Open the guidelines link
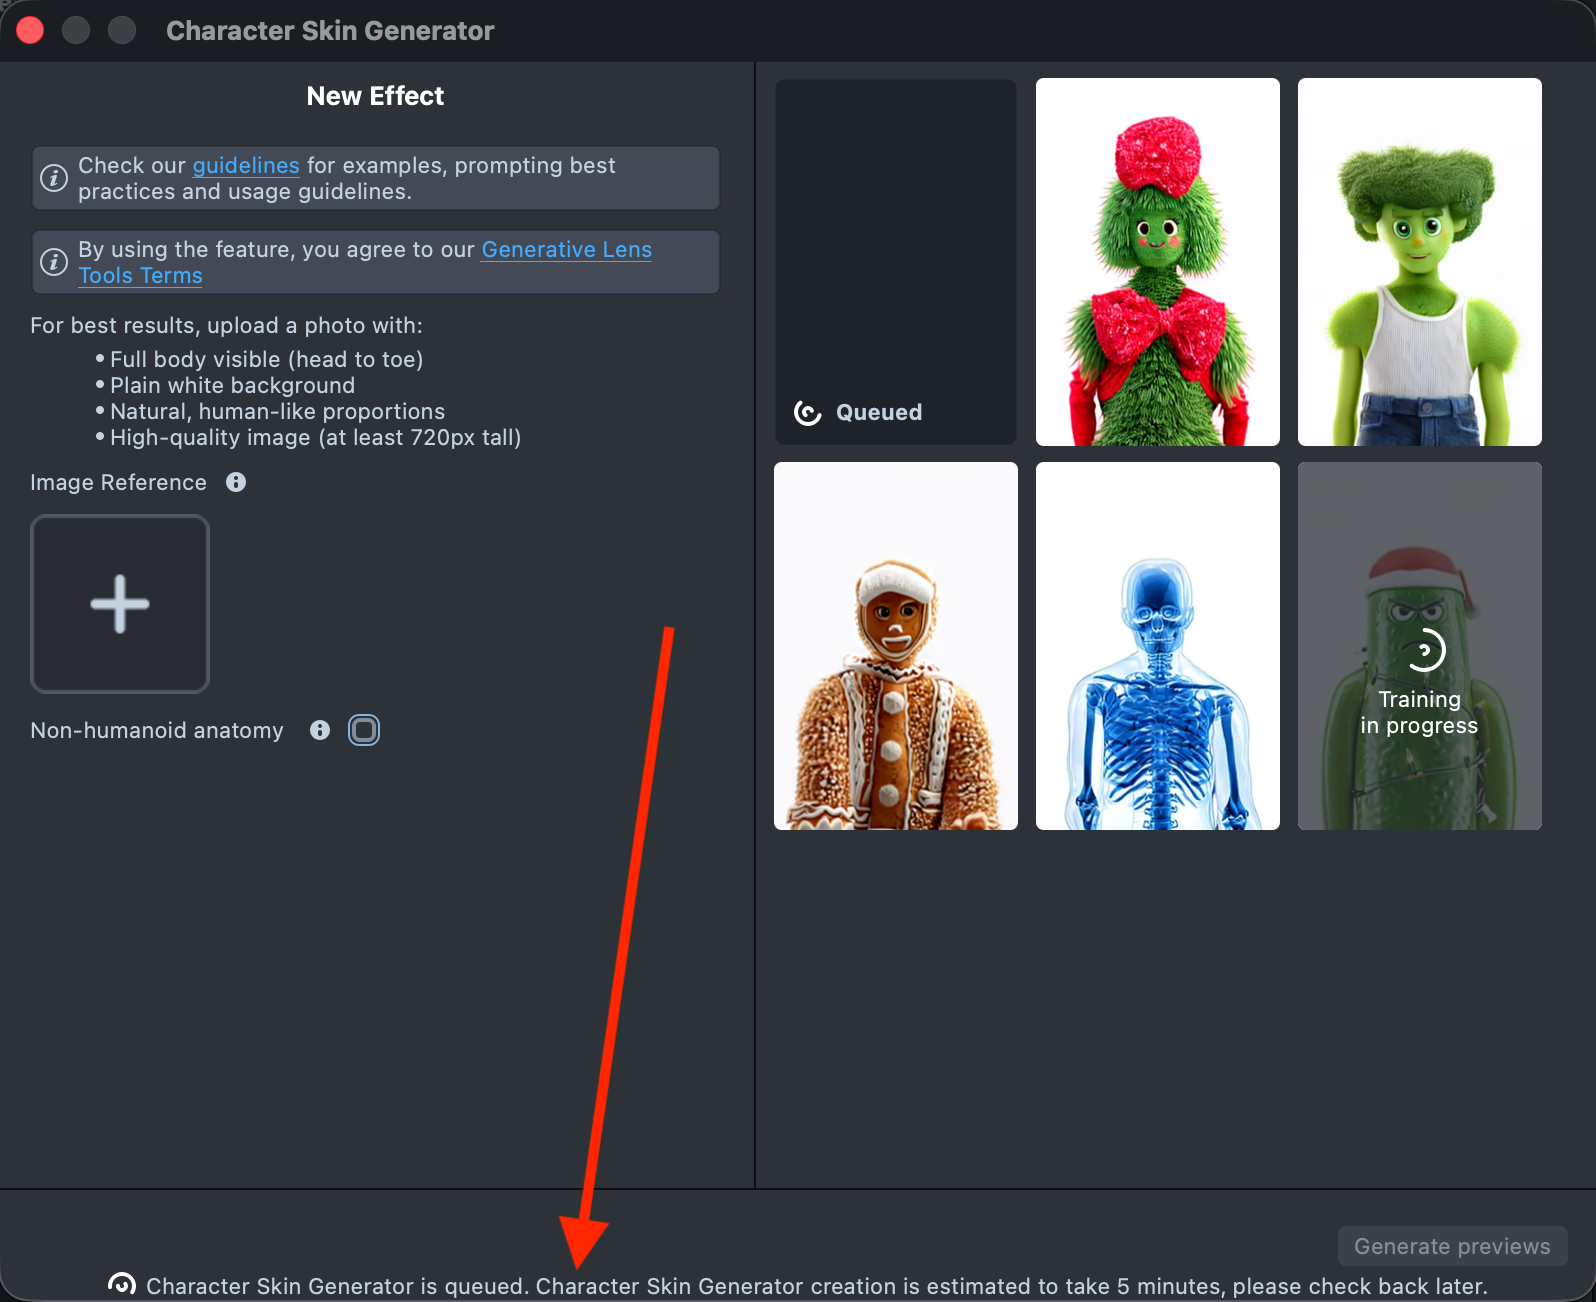Viewport: 1596px width, 1302px height. 246,165
